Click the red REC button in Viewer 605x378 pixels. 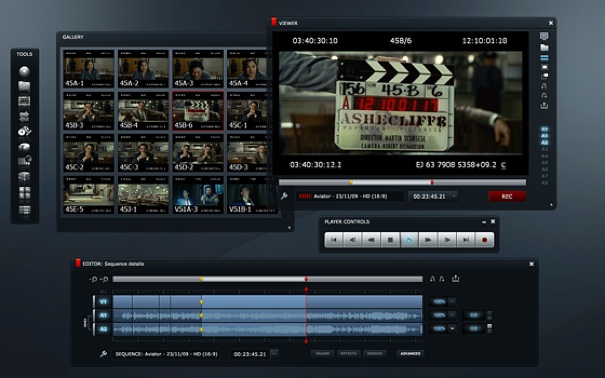[507, 196]
